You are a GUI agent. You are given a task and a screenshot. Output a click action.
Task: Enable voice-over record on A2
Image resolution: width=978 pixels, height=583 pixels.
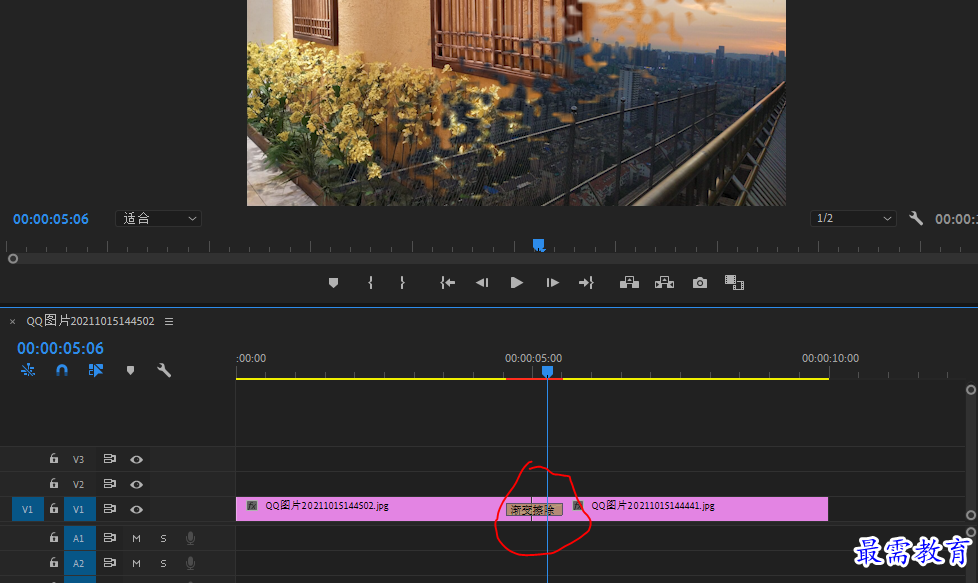(x=190, y=564)
